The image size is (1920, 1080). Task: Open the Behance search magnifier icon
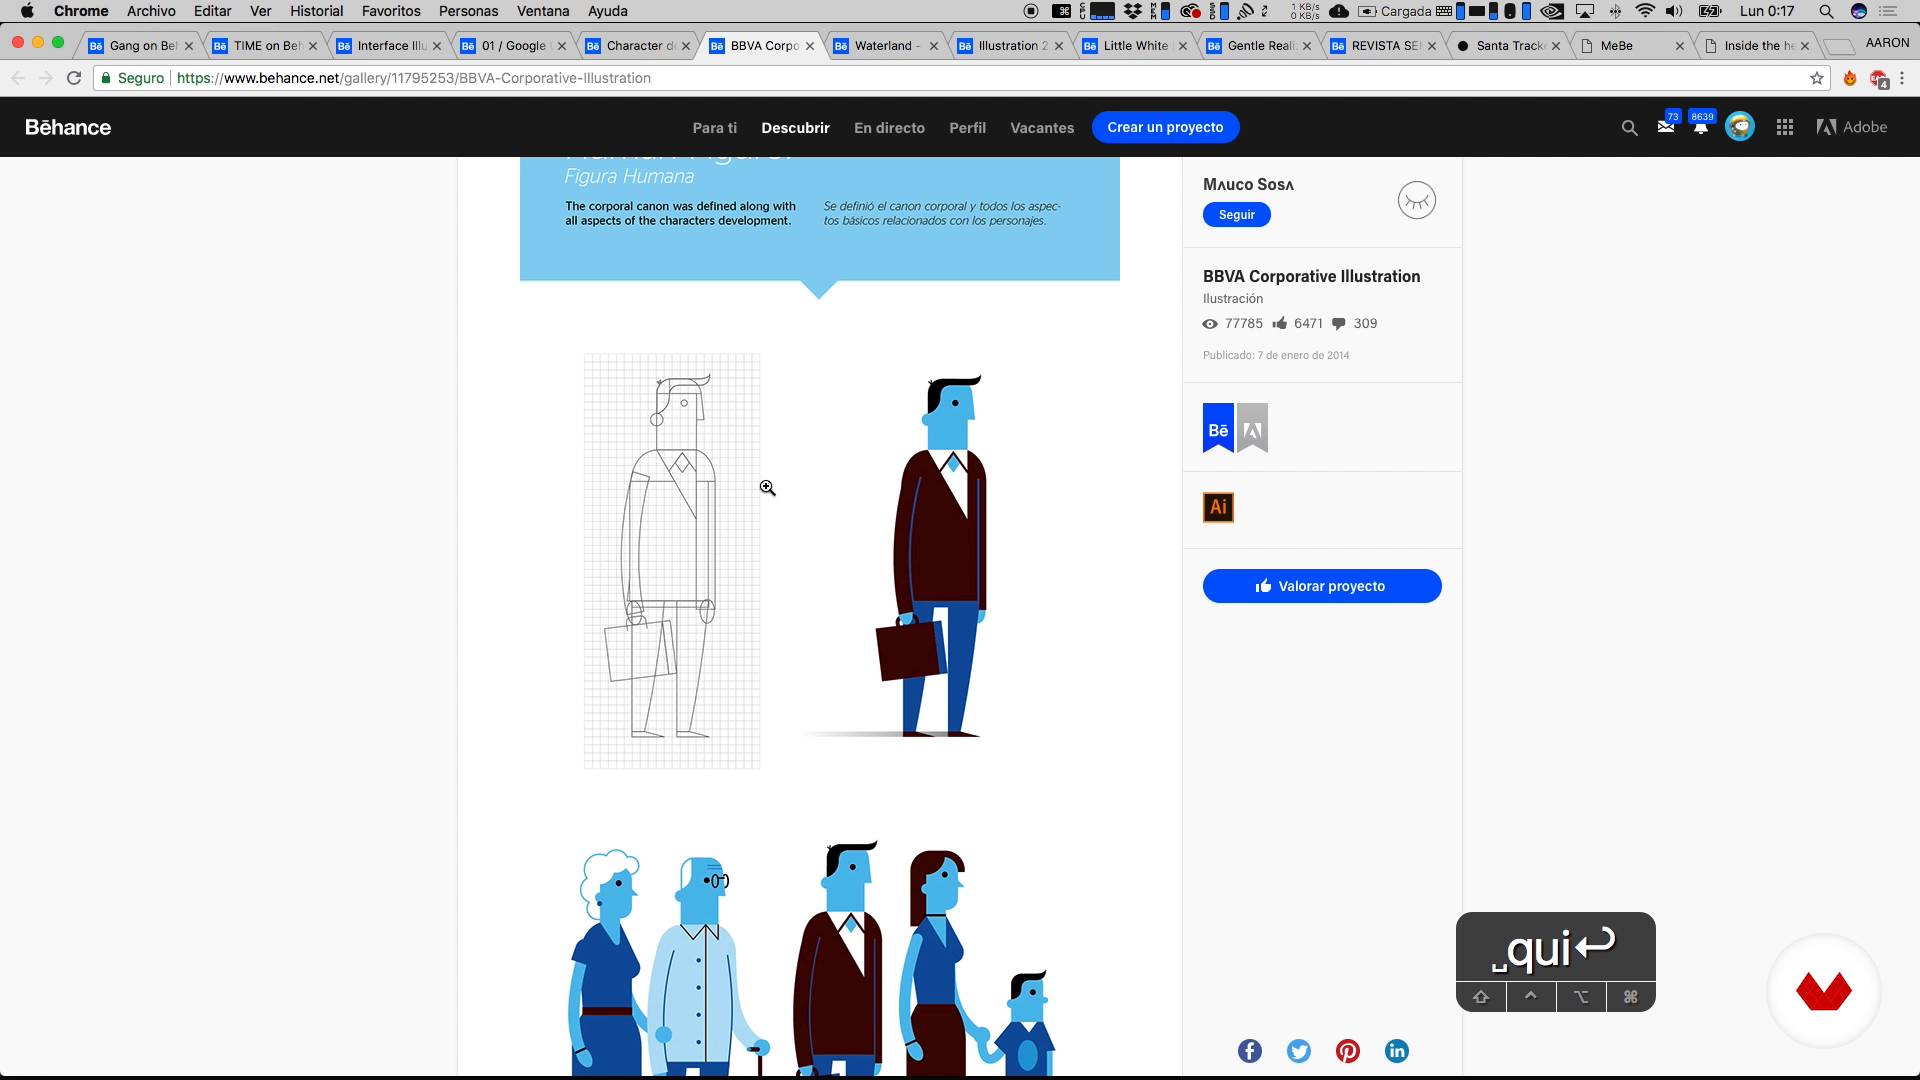pyautogui.click(x=1629, y=128)
